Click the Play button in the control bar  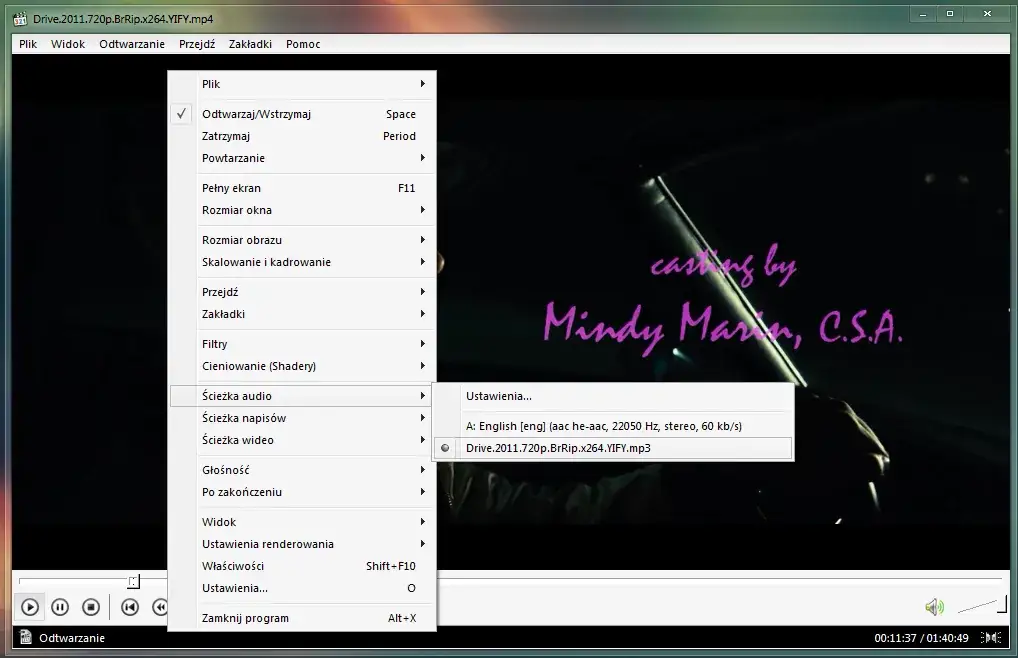coord(30,607)
